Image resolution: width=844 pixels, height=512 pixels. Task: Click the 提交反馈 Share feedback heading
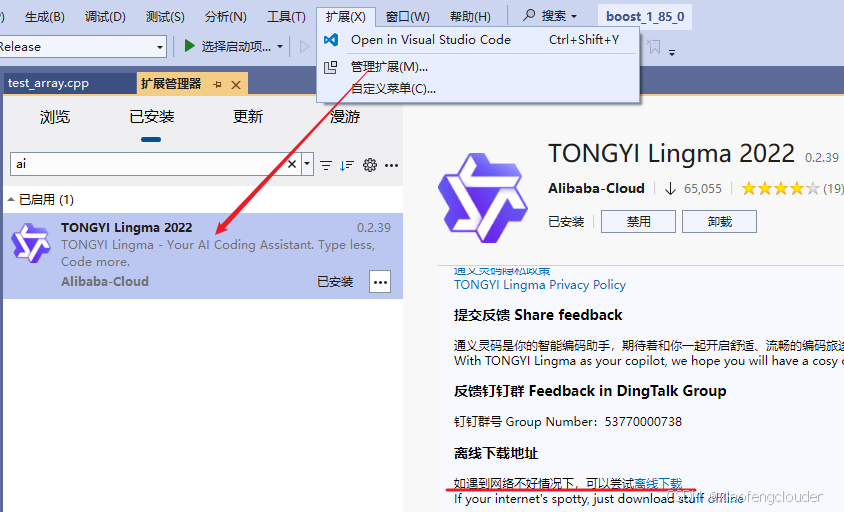[x=538, y=315]
